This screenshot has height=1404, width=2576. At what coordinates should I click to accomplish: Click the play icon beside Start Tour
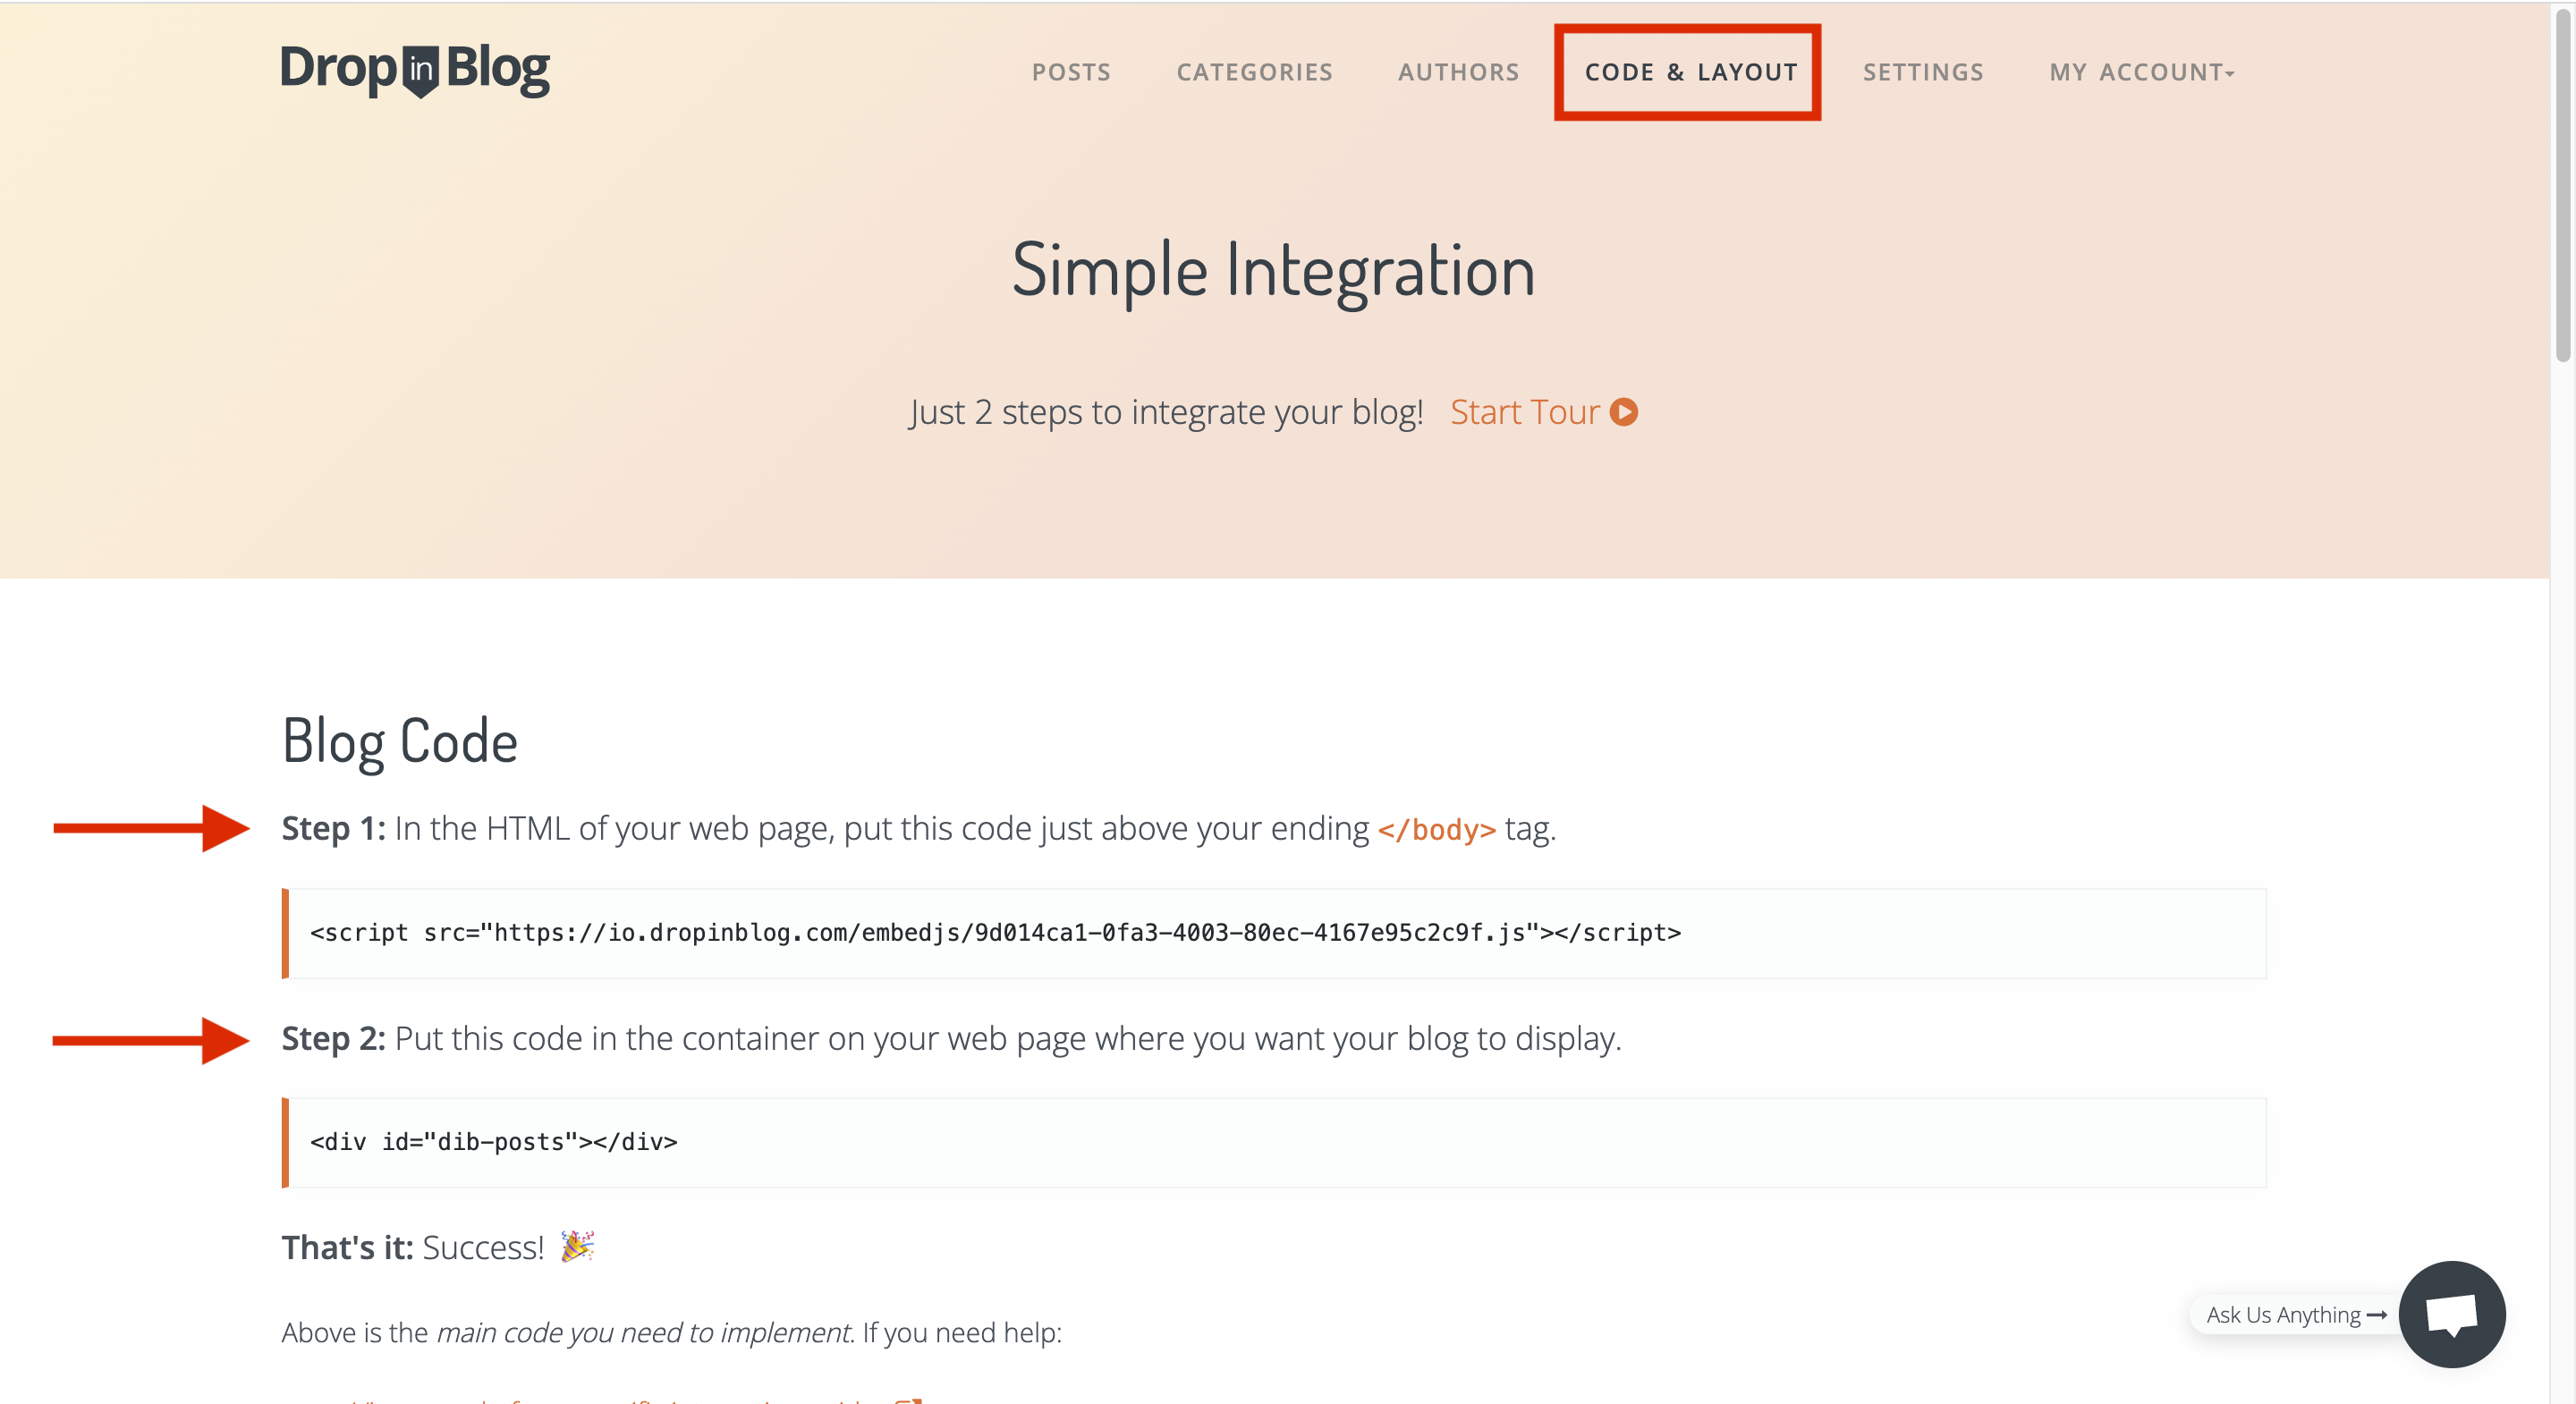click(x=1624, y=412)
